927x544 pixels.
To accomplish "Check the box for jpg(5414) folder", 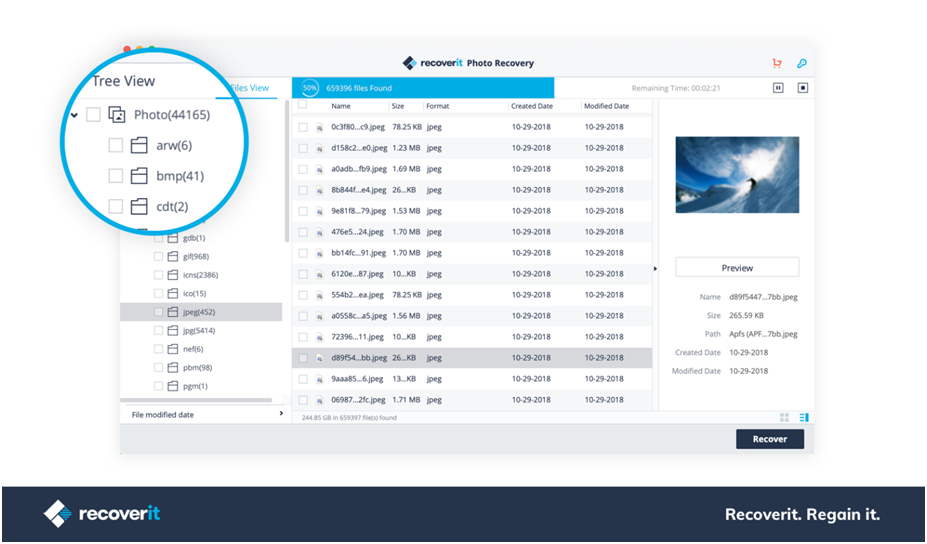I will [158, 331].
